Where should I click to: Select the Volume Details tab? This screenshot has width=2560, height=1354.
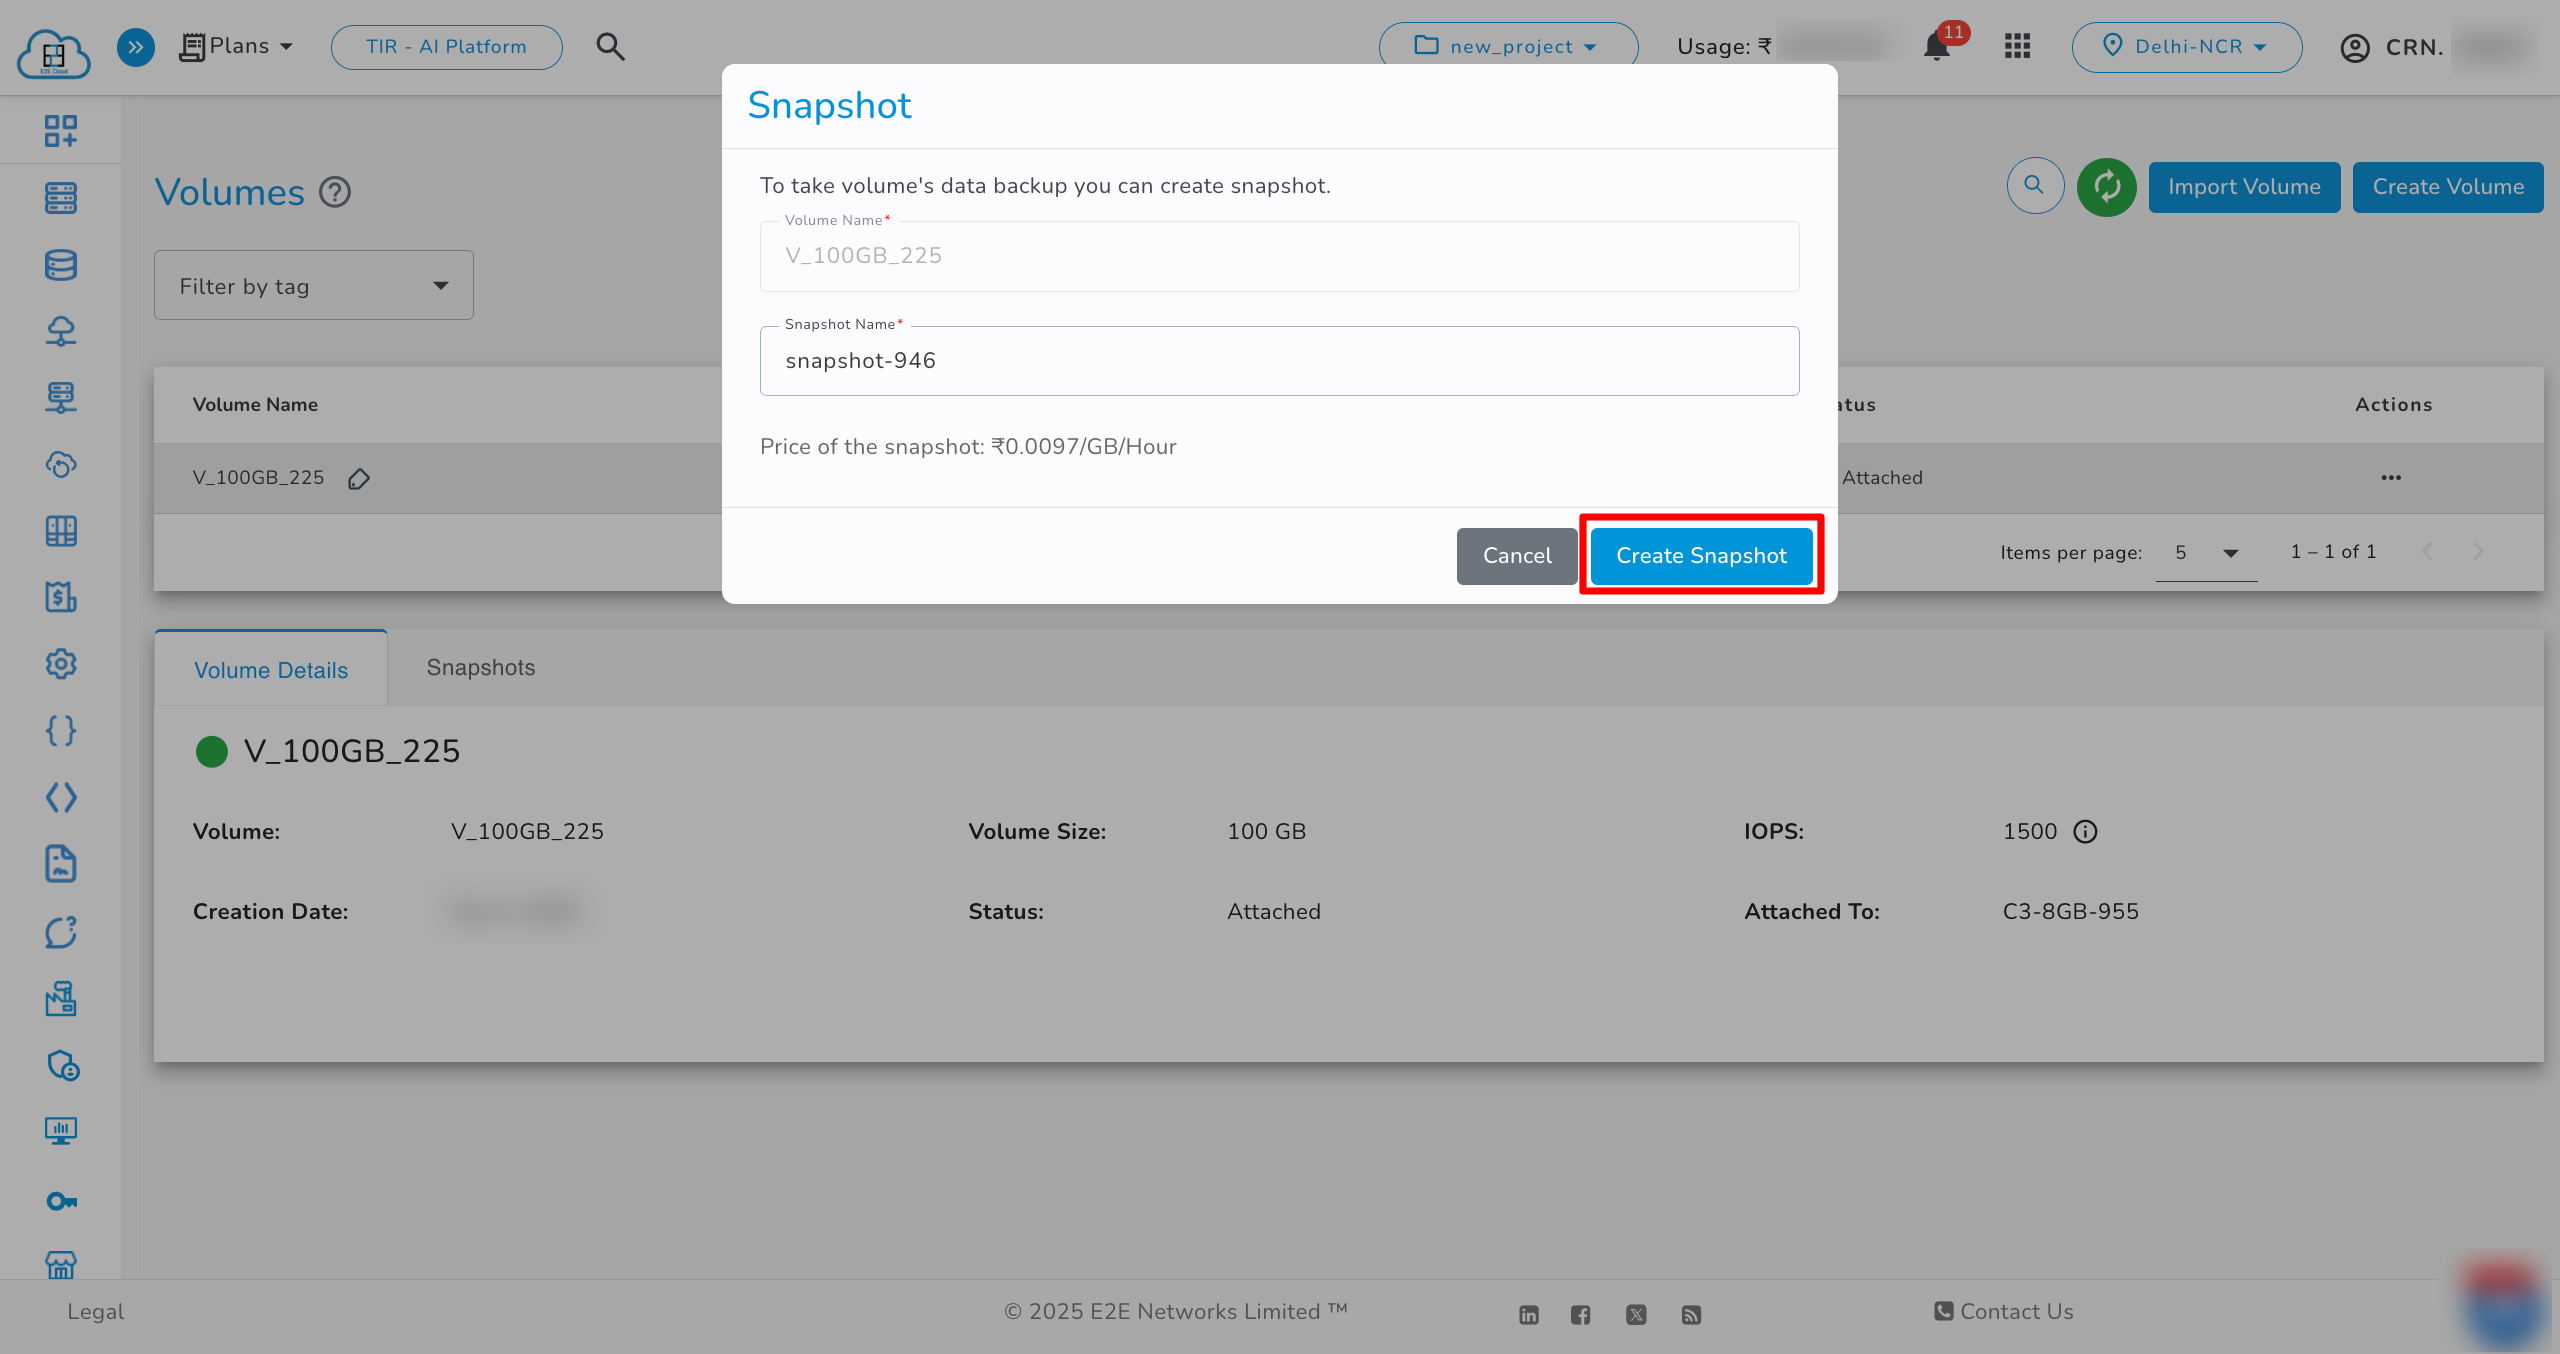[x=270, y=669]
